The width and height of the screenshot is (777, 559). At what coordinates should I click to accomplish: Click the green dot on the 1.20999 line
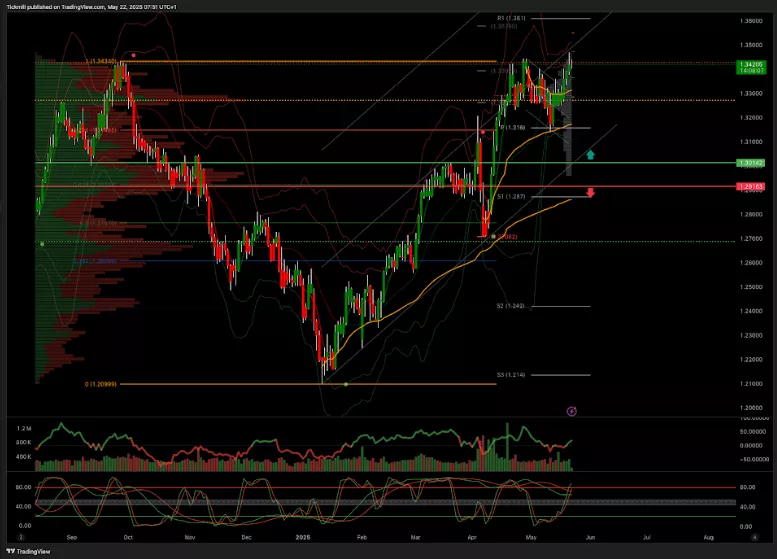[x=346, y=385]
